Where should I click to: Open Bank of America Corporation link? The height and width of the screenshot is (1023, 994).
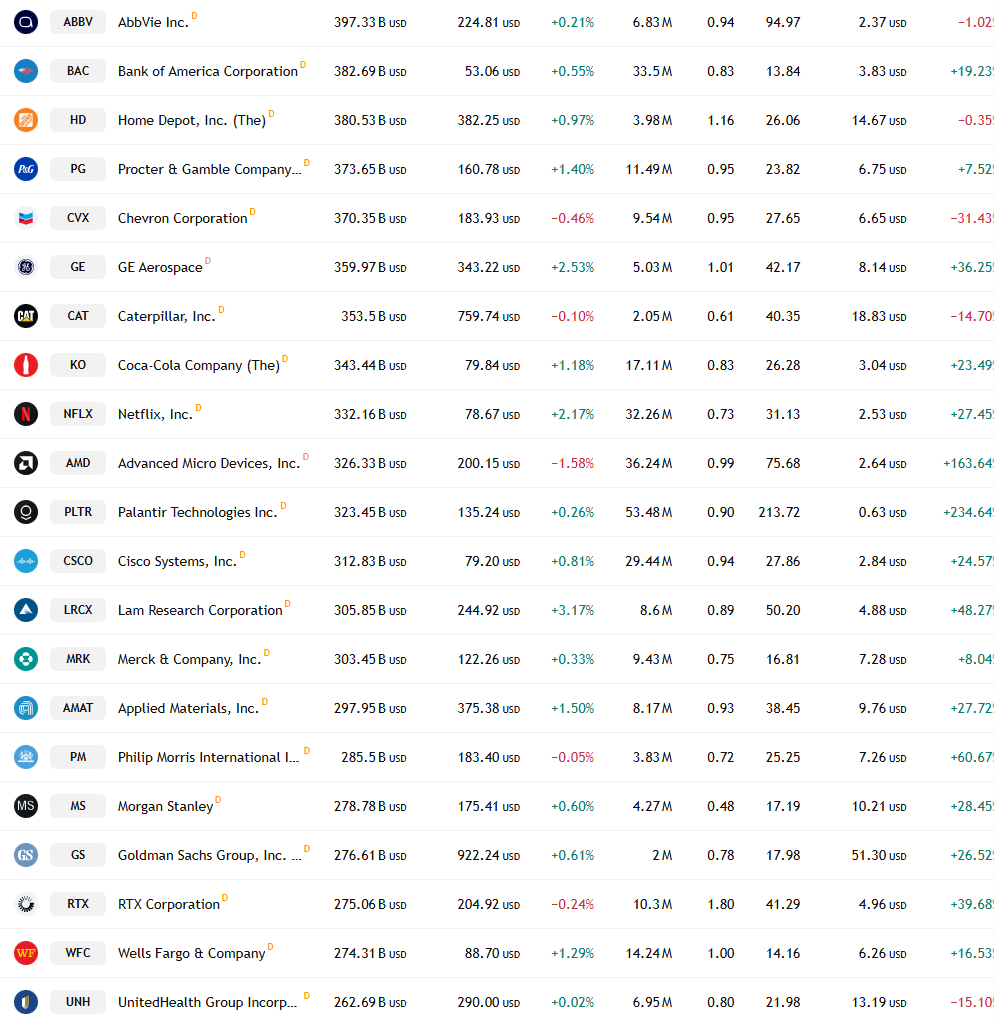(207, 71)
